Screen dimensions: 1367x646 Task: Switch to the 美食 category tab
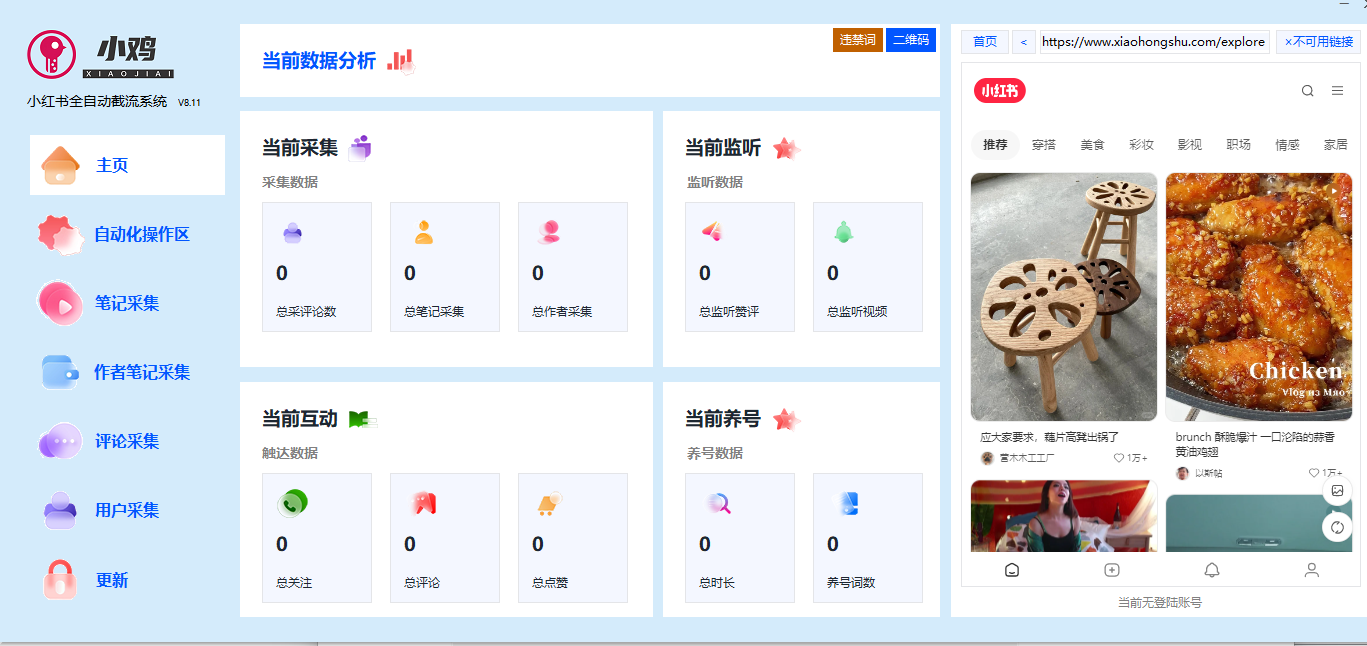(1092, 144)
